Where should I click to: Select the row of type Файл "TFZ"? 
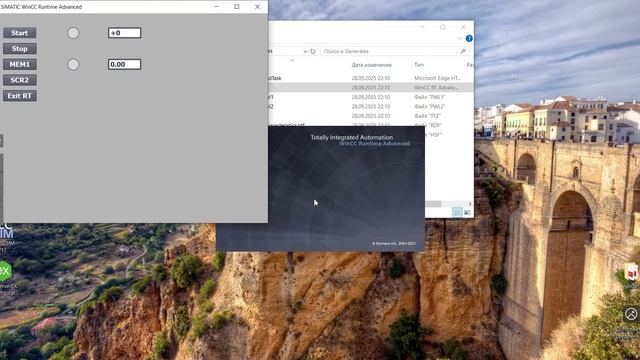(x=371, y=116)
